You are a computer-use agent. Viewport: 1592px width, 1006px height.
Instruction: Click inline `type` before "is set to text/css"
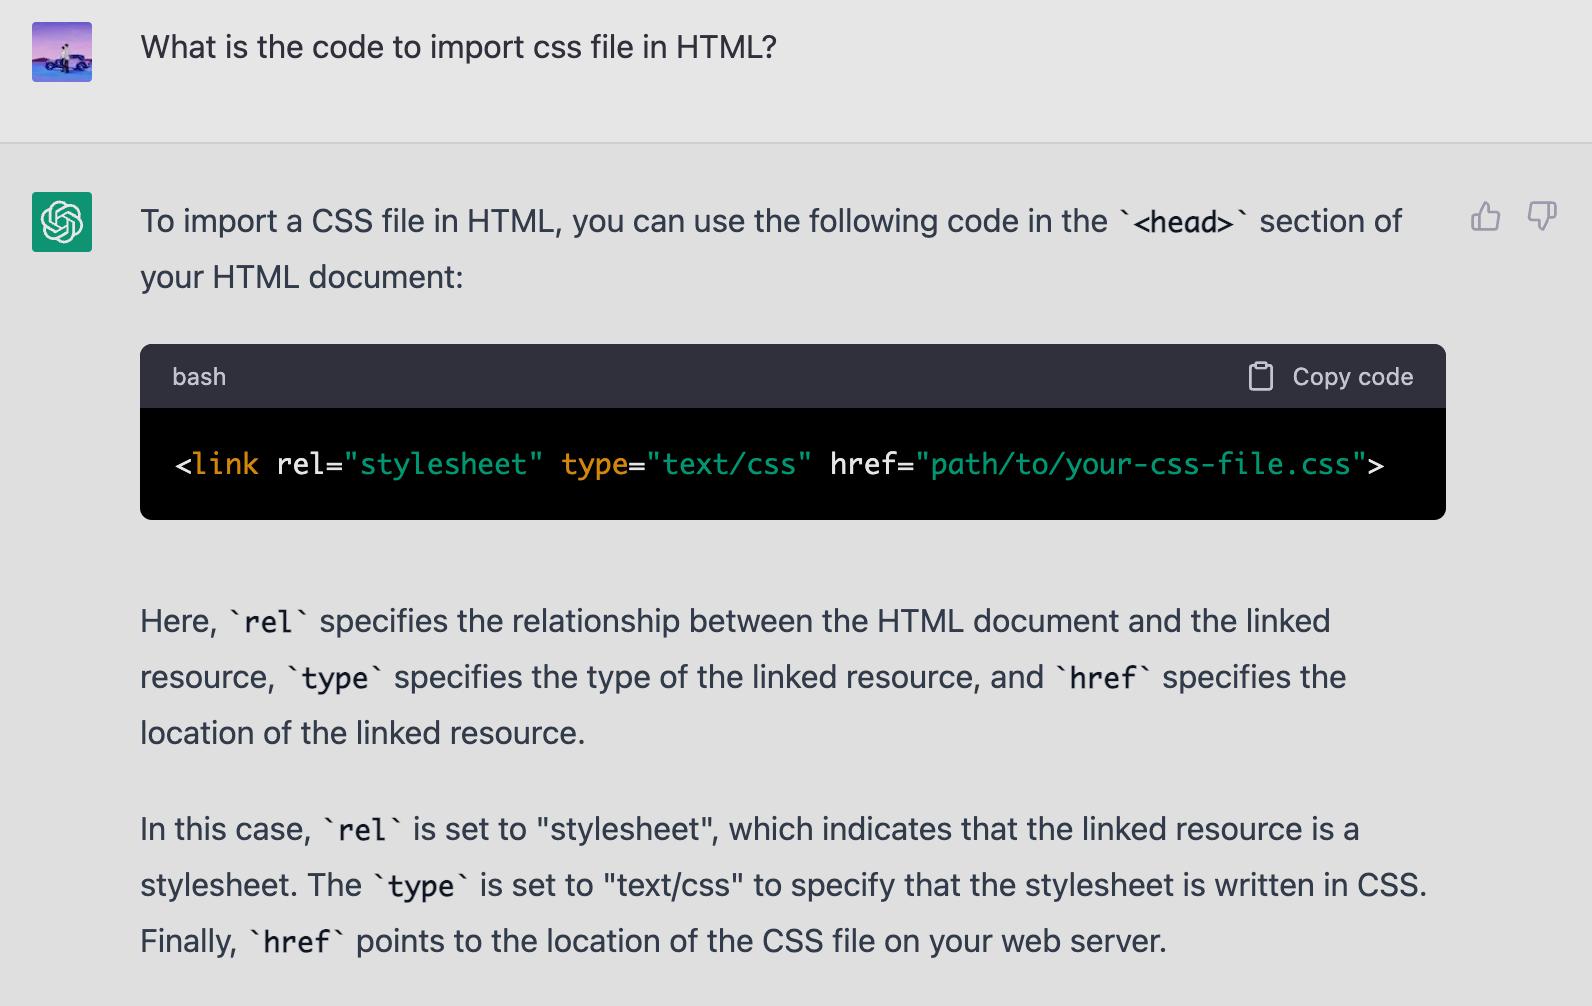[x=420, y=886]
